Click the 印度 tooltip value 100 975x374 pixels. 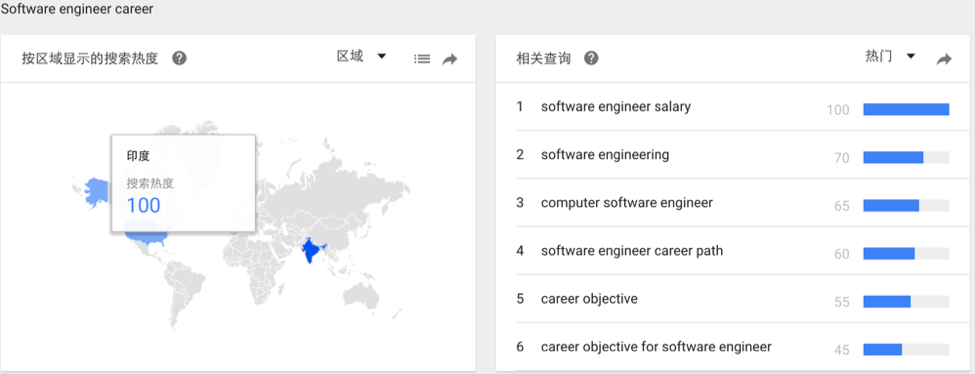(x=144, y=205)
